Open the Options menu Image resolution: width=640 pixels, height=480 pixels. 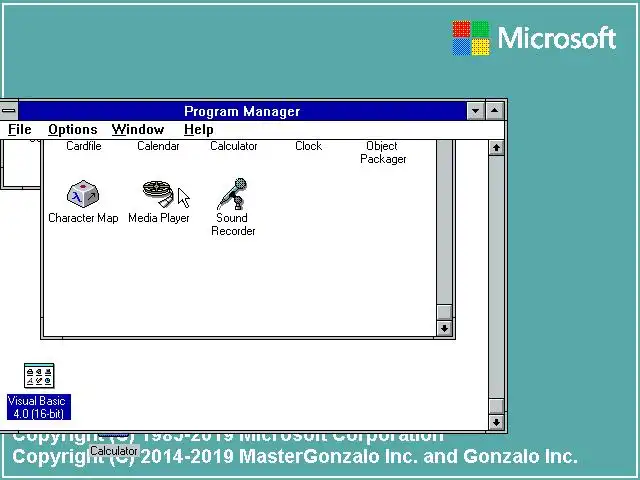73,130
